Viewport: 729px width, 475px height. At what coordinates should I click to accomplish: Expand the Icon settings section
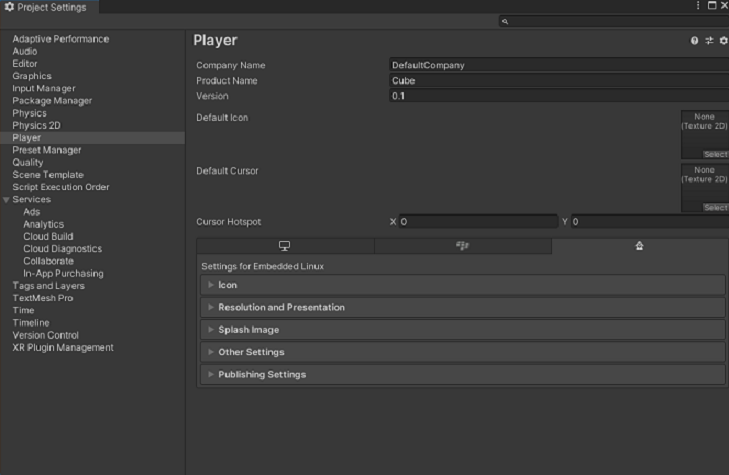[227, 285]
